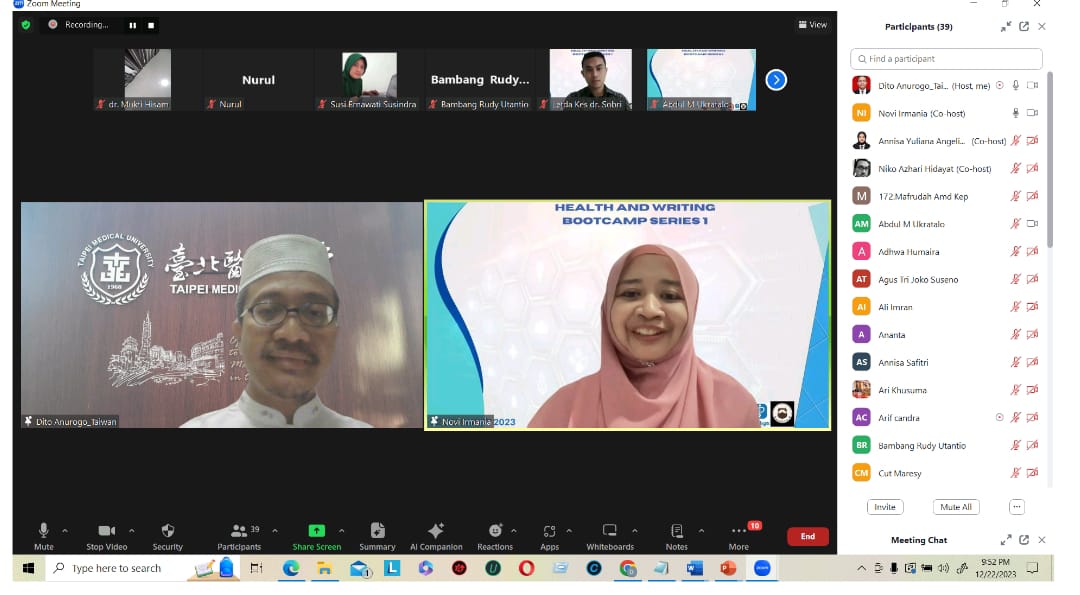Pause the meeting recording
Screen dimensions: 1080x595
pos(132,25)
